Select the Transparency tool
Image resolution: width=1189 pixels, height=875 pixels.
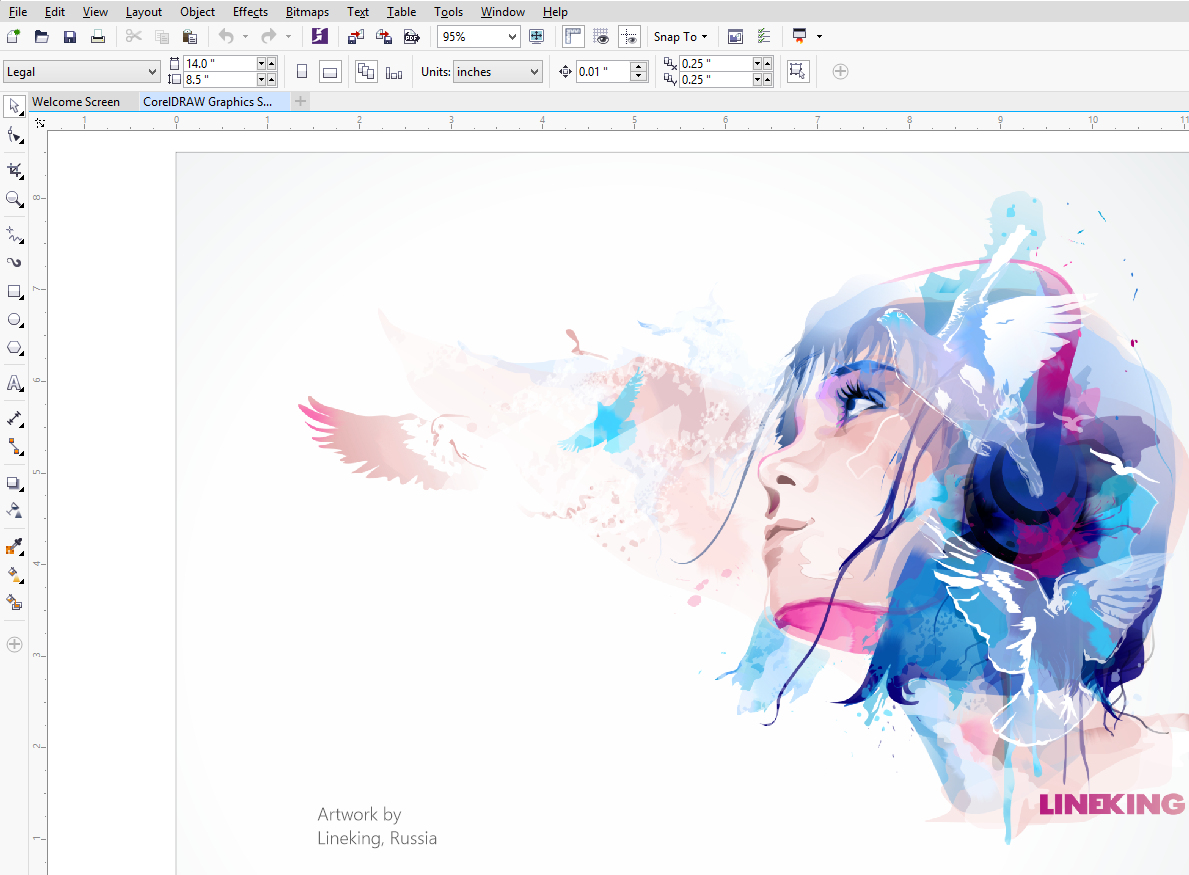tap(14, 511)
